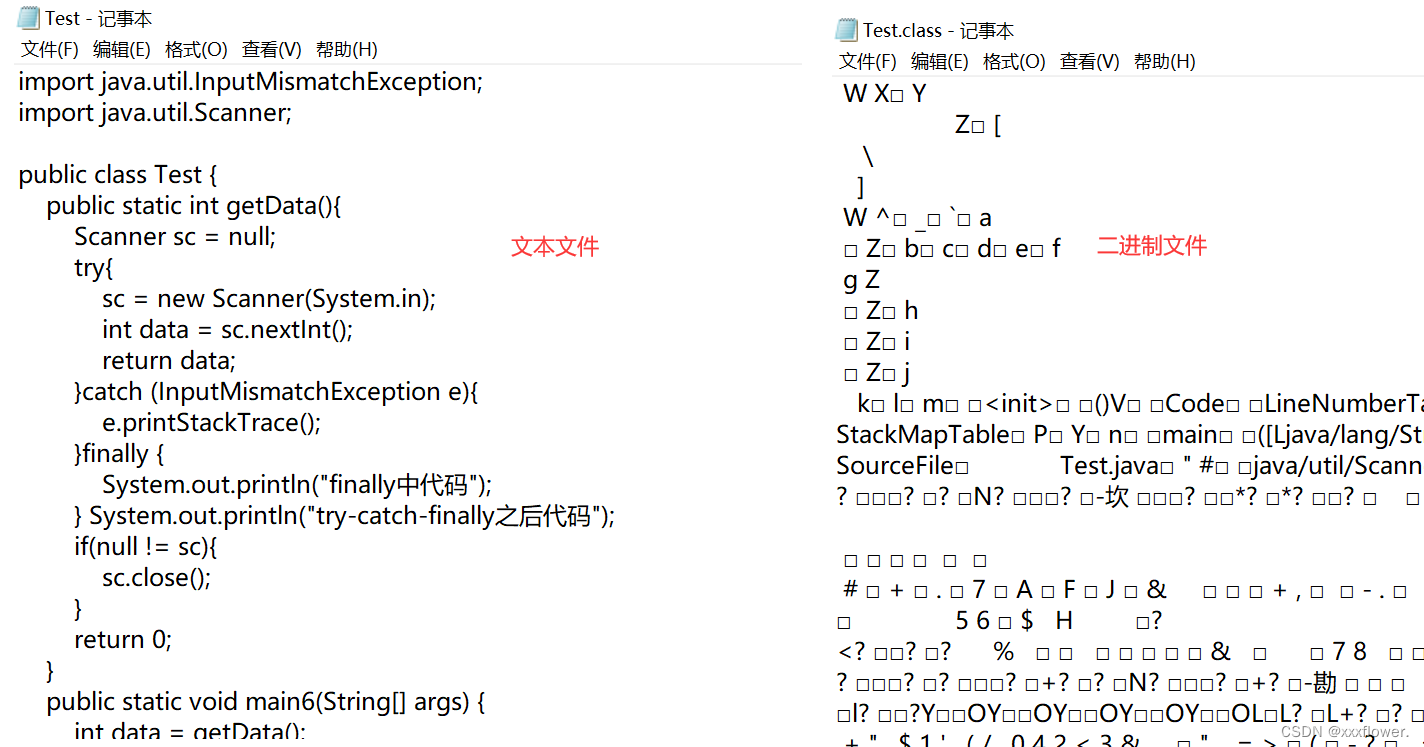Click line 'Scanner sc = null;'
1424x747 pixels.
tap(175, 237)
